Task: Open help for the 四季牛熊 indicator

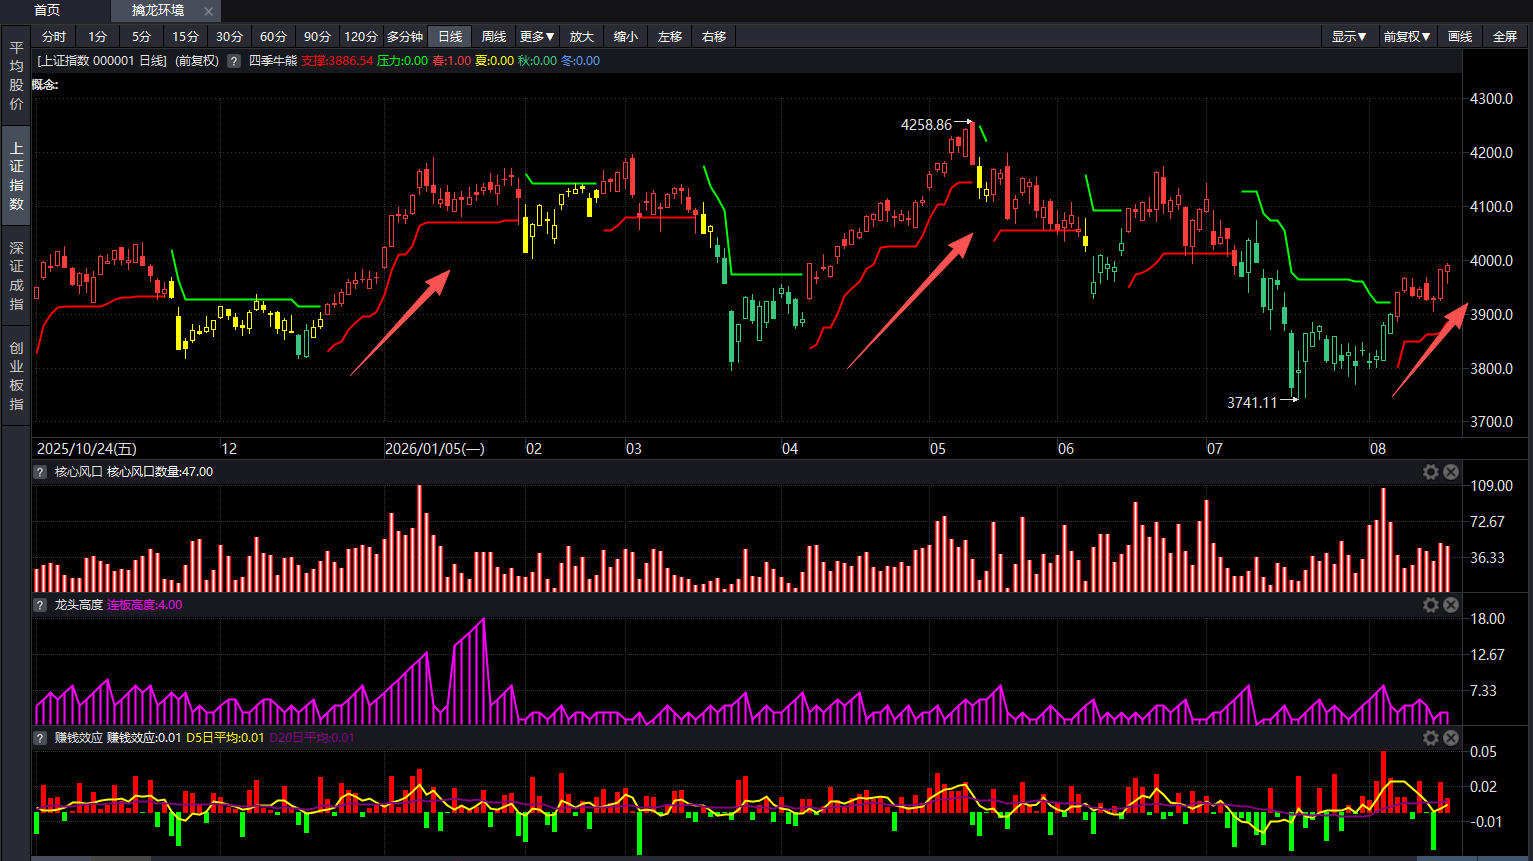Action: [x=234, y=61]
